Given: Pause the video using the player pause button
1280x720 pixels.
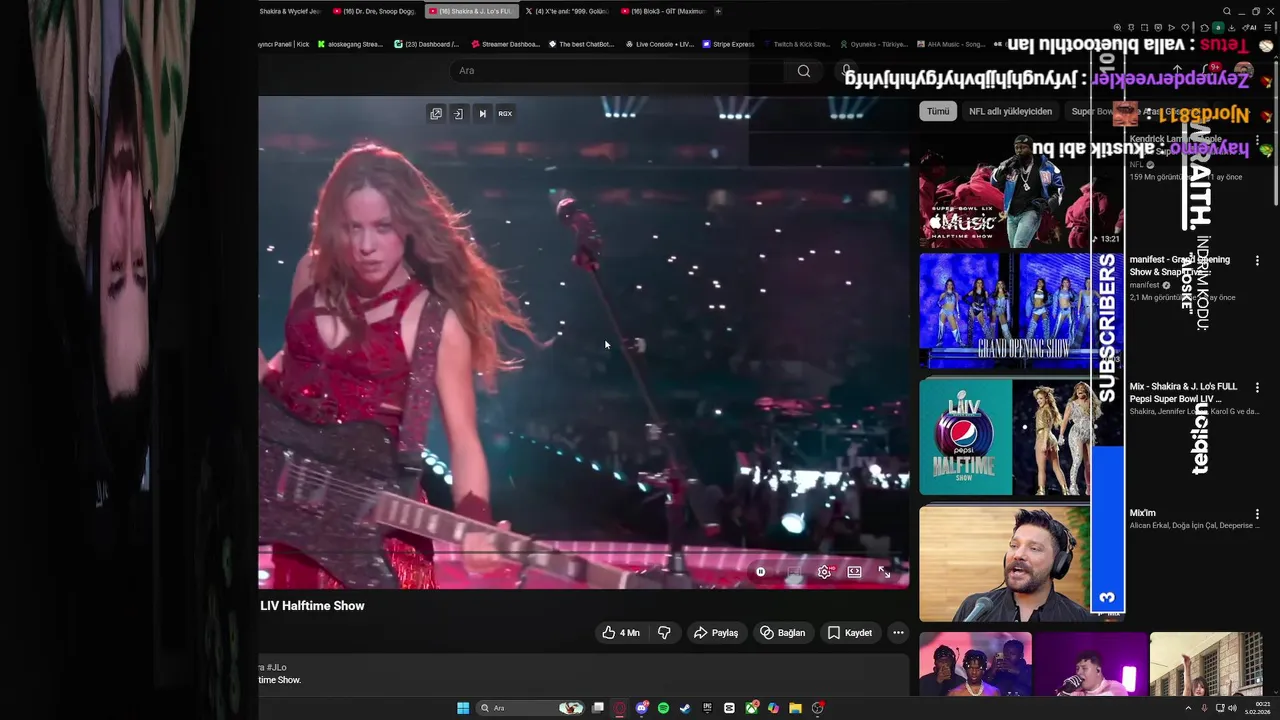Looking at the screenshot, I should [x=760, y=572].
